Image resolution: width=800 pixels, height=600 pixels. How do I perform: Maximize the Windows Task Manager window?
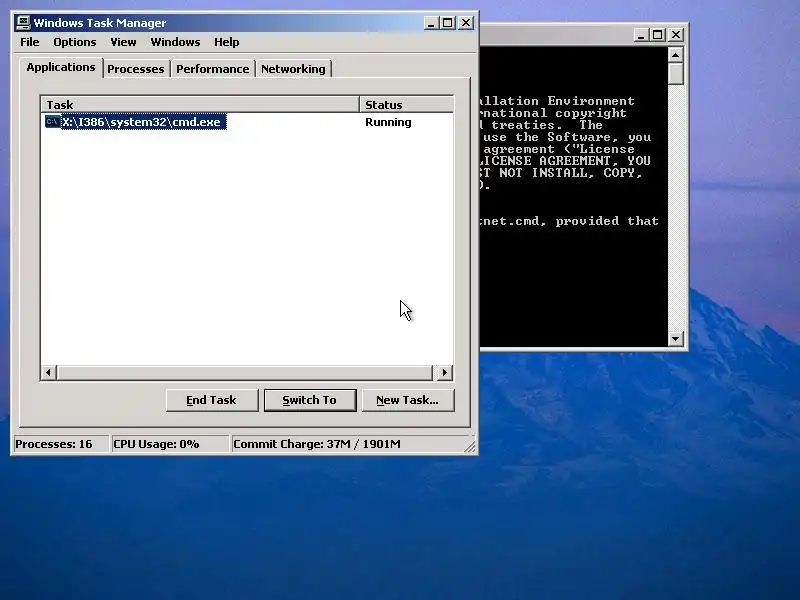(447, 23)
